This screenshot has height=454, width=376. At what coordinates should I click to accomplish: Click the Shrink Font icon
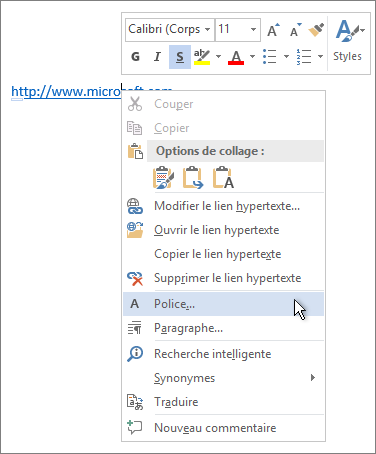295,30
